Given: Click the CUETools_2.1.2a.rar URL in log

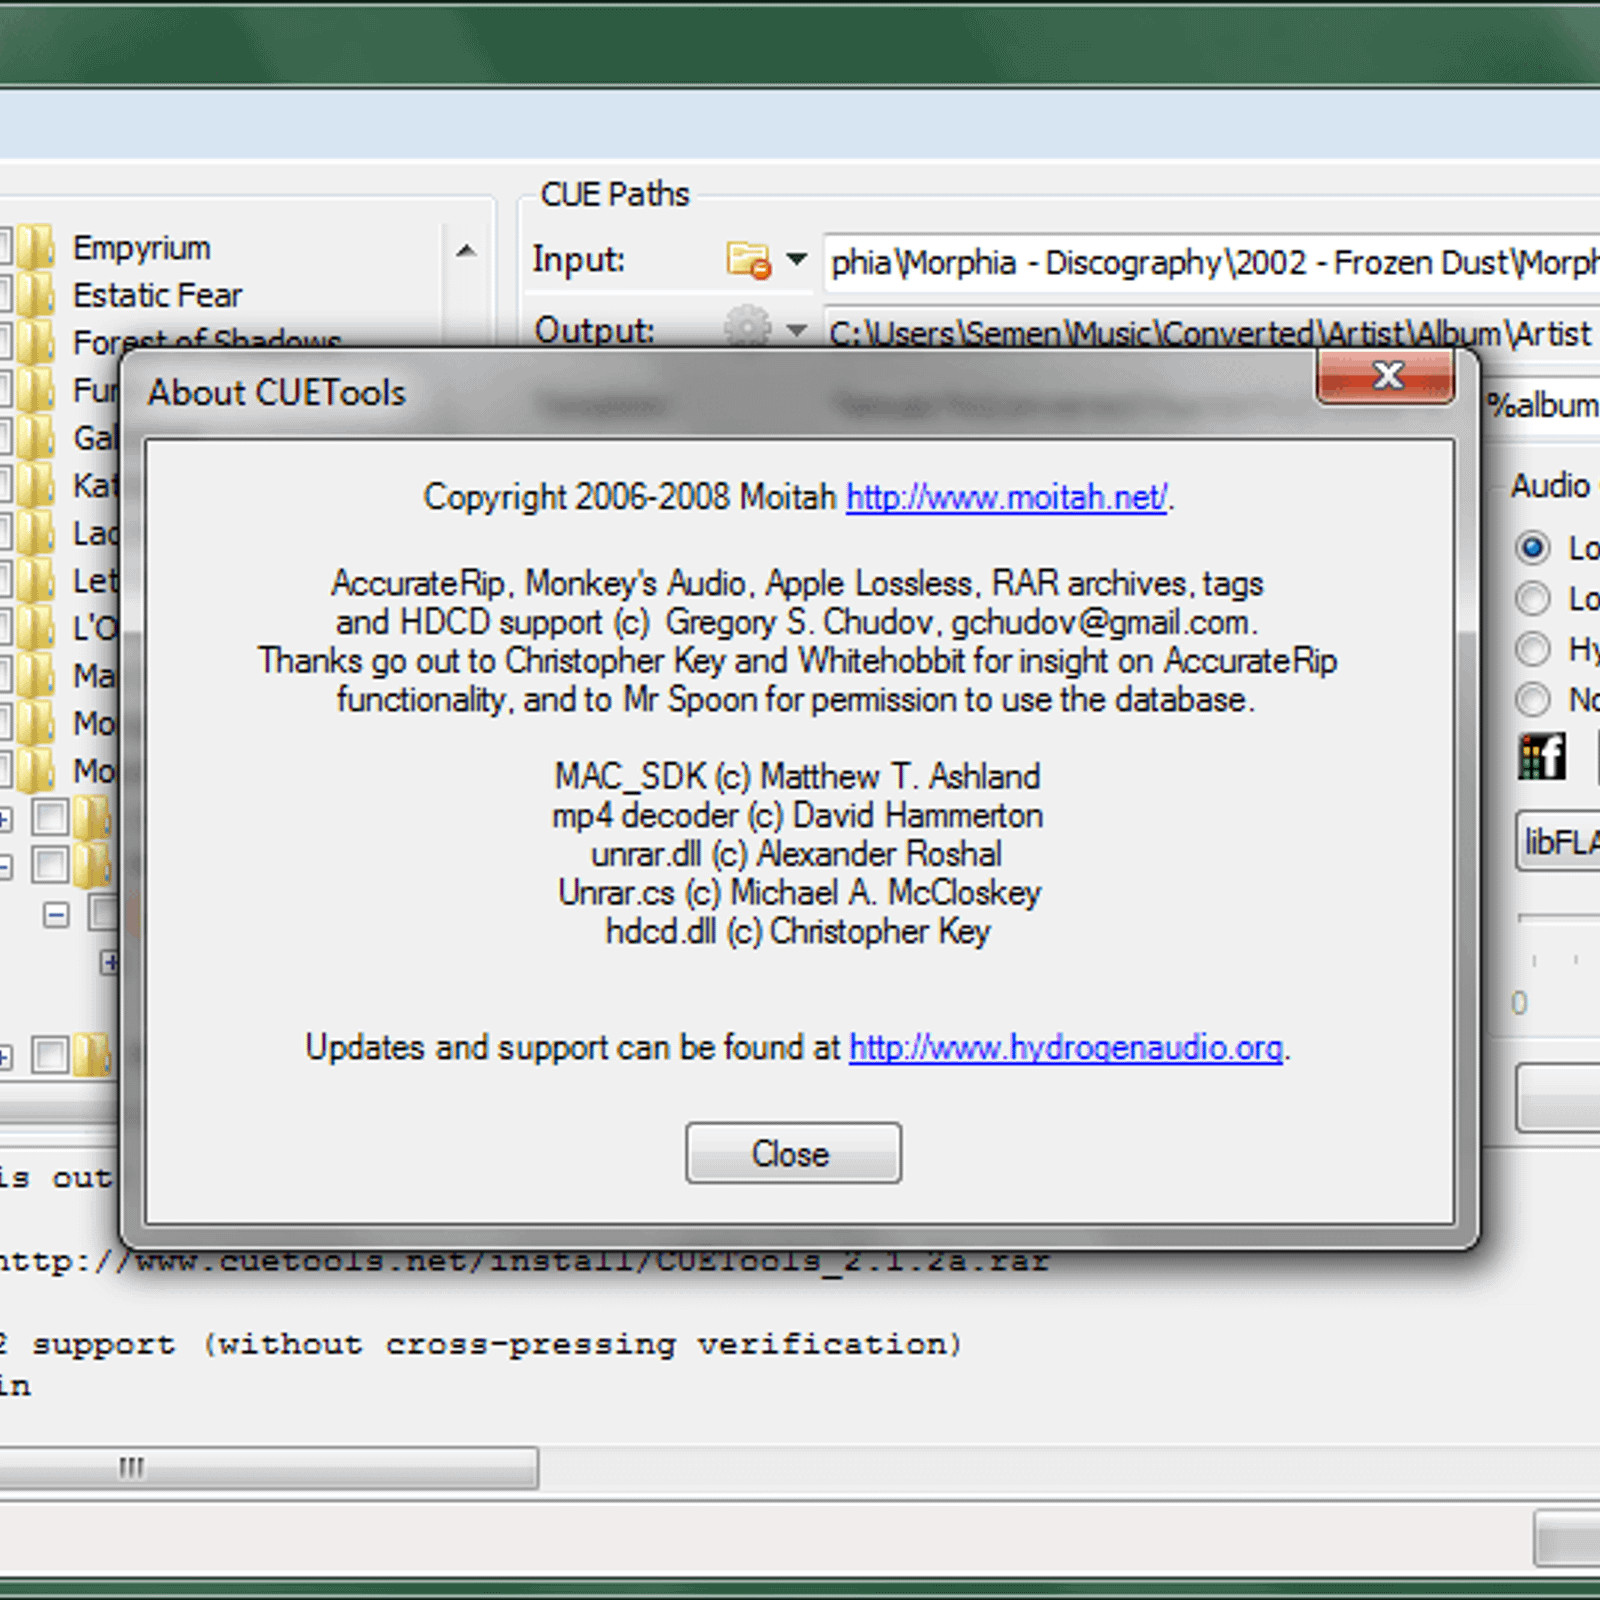Looking at the screenshot, I should pyautogui.click(x=524, y=1260).
